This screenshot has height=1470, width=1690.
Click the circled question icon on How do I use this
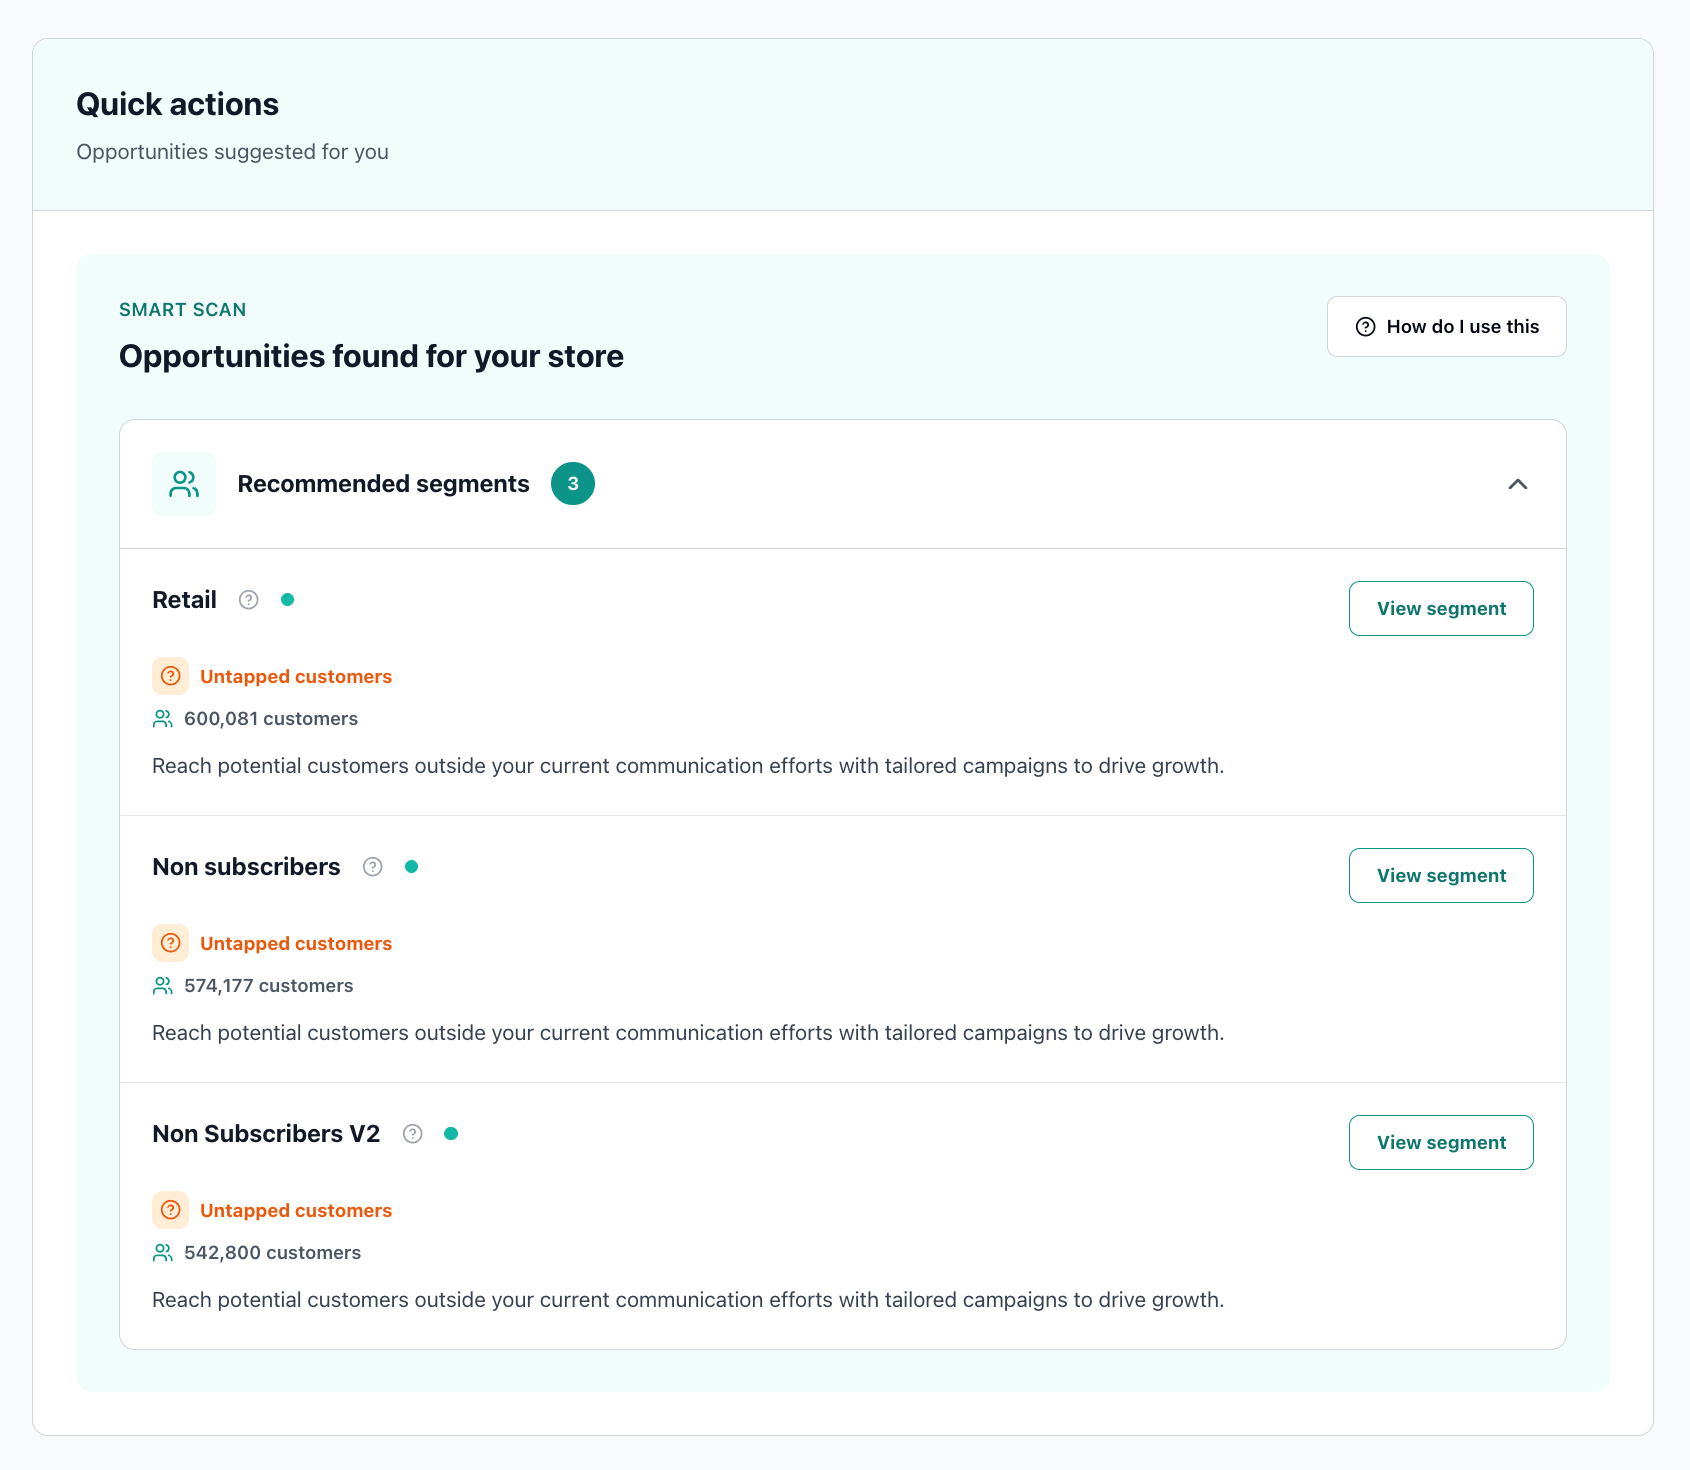[1366, 326]
